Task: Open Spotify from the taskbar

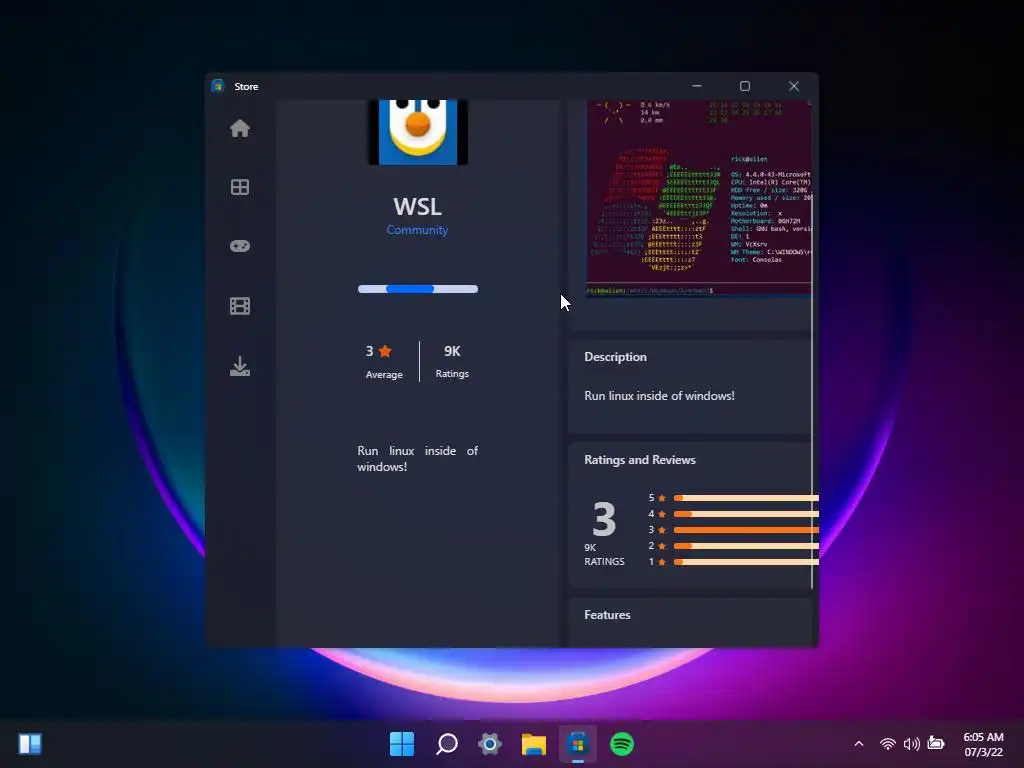Action: pos(622,744)
